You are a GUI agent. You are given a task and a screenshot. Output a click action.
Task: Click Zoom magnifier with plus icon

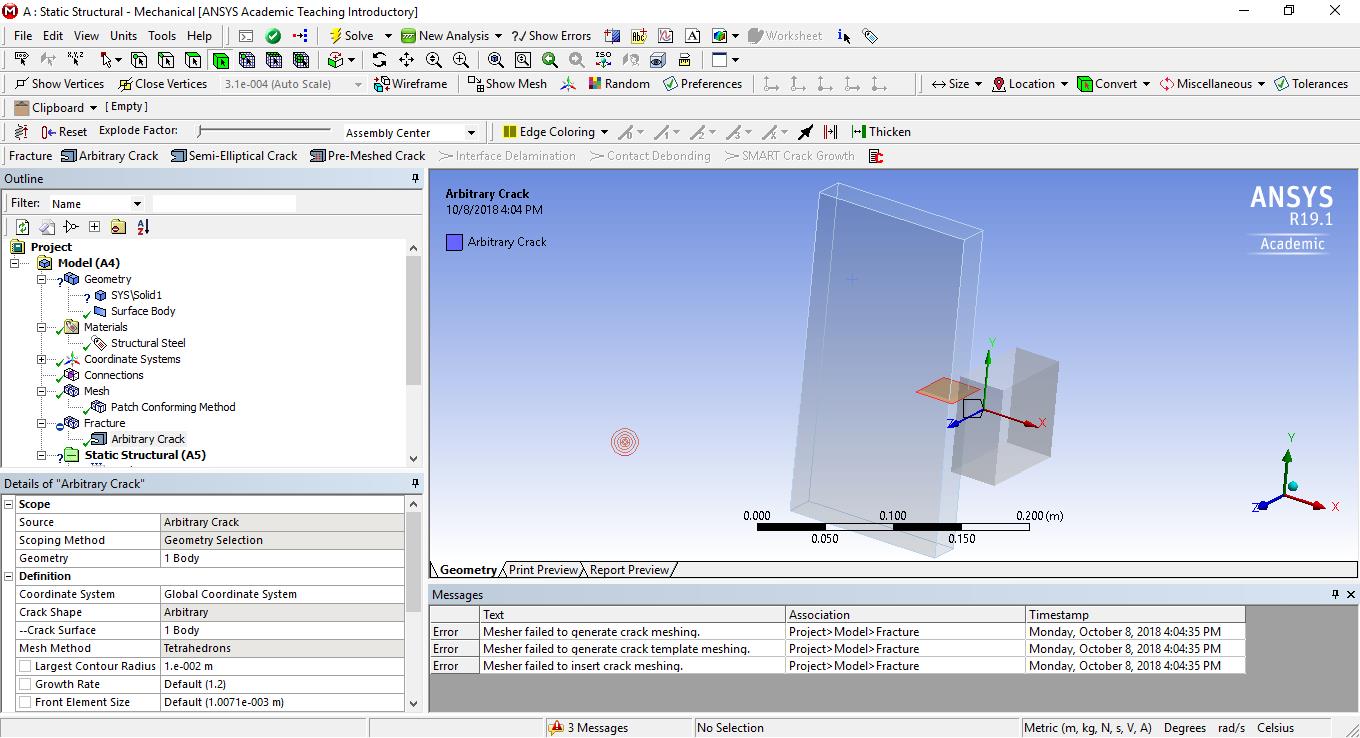click(x=433, y=59)
